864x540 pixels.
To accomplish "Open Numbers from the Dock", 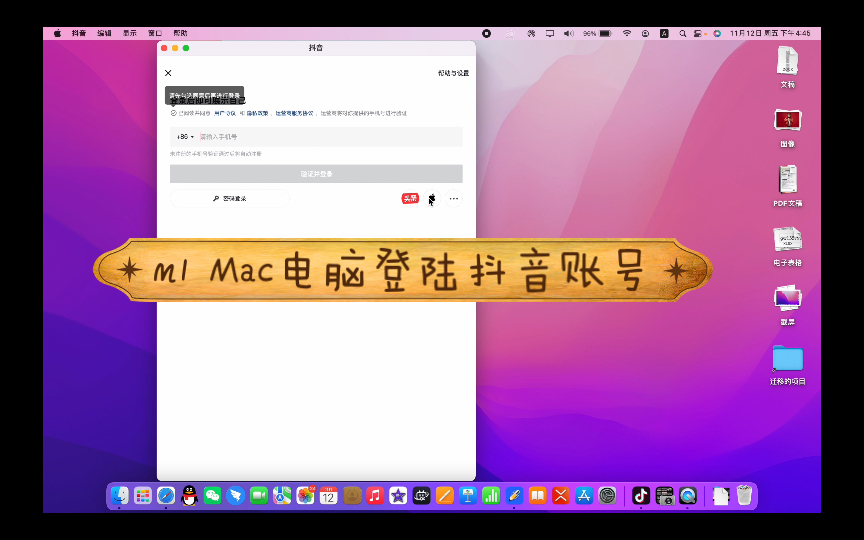I will tap(491, 496).
